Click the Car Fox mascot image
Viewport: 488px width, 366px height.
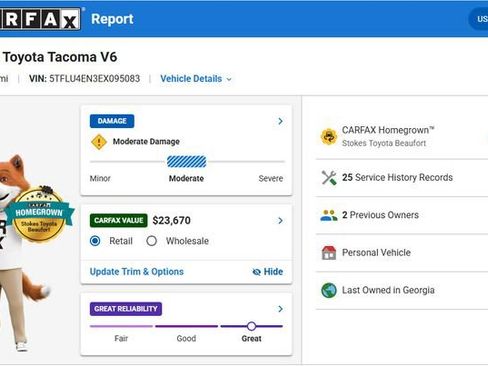(23, 253)
